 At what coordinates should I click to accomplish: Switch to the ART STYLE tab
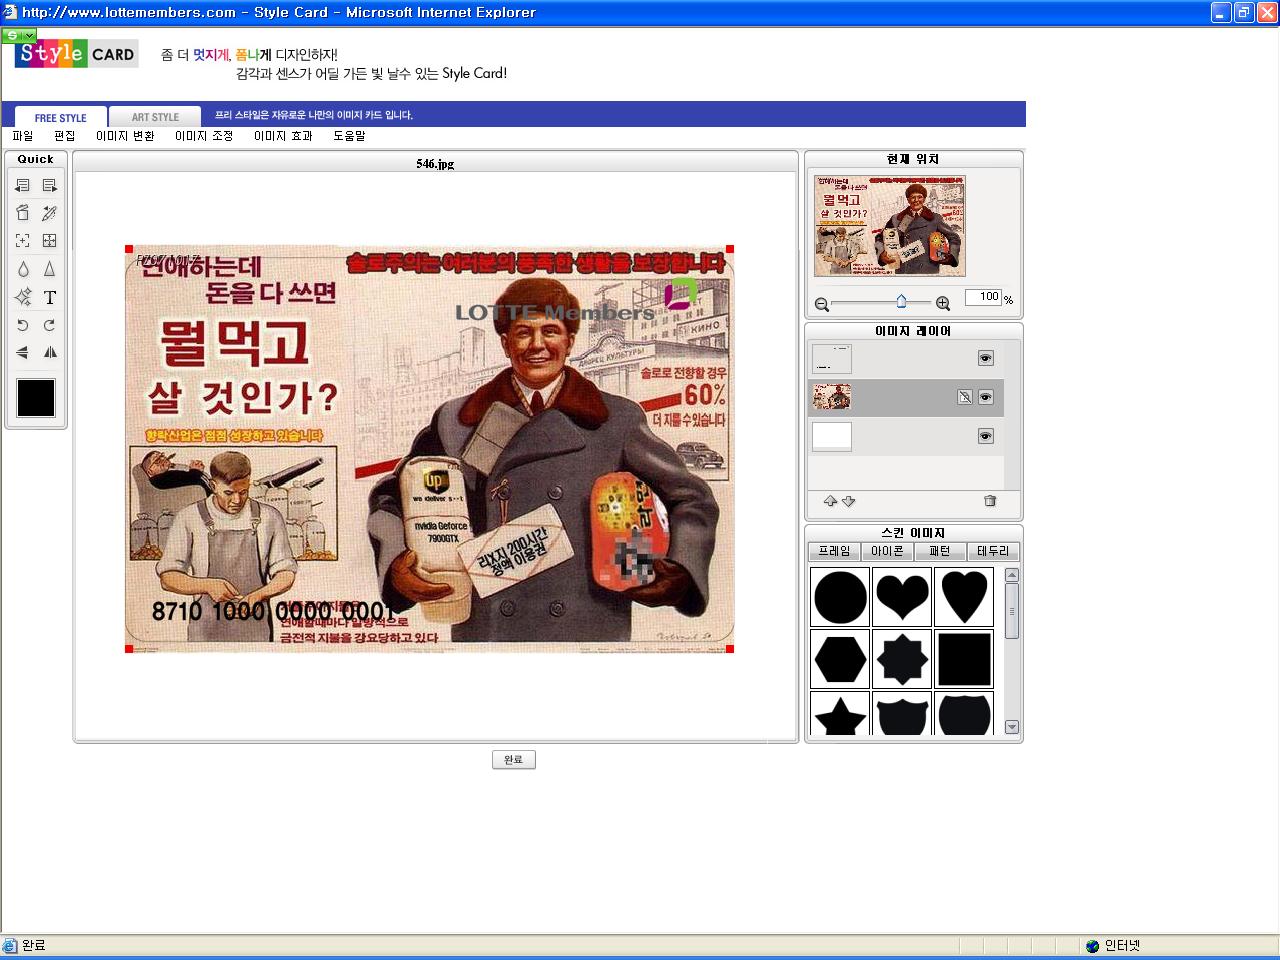coord(155,117)
